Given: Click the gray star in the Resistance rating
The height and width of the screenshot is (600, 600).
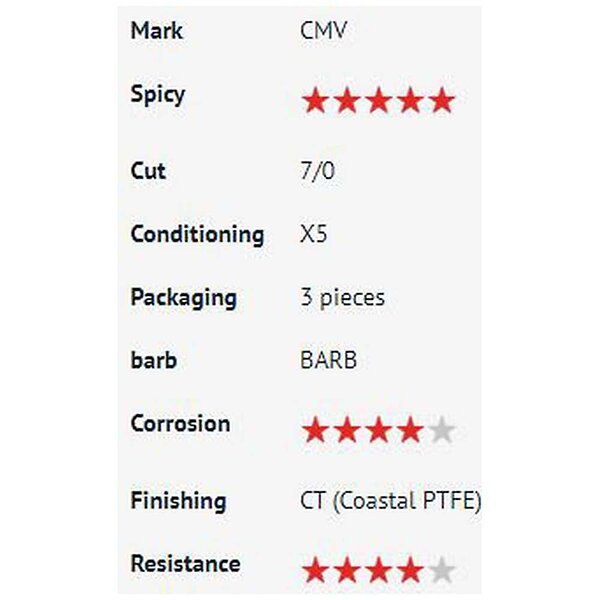Looking at the screenshot, I should [x=441, y=571].
